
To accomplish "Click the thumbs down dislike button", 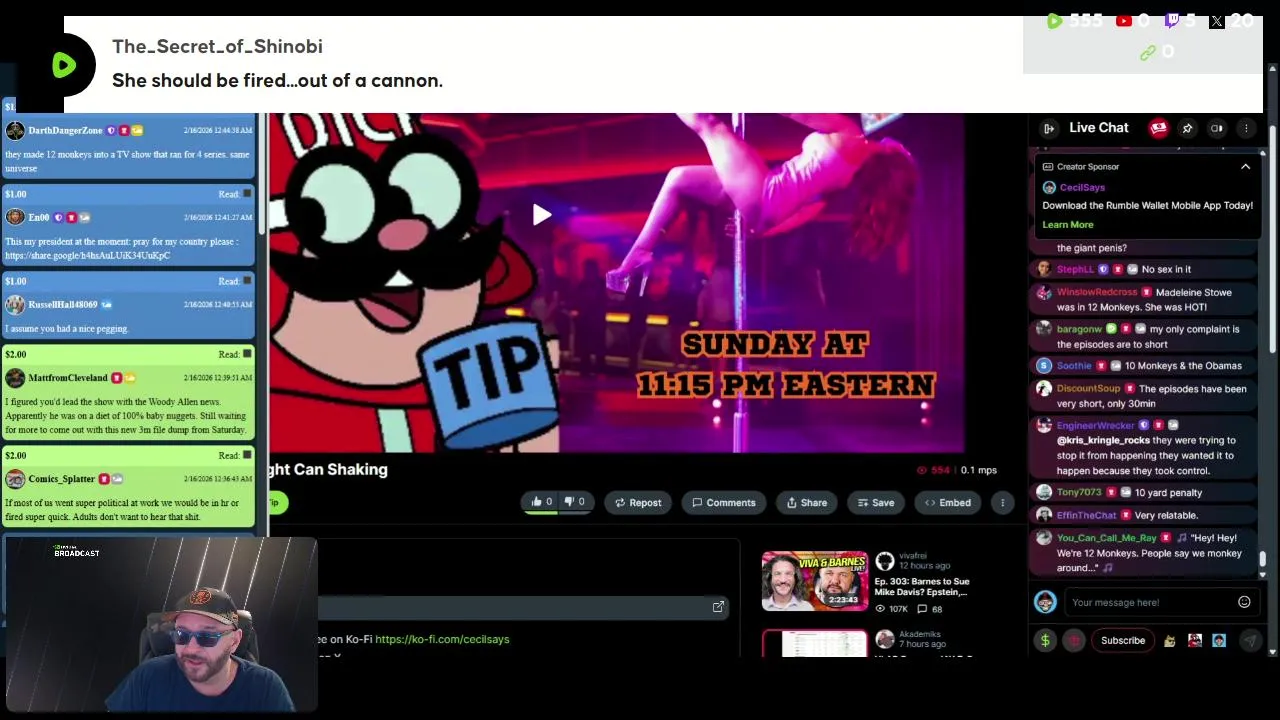I will click(x=574, y=502).
